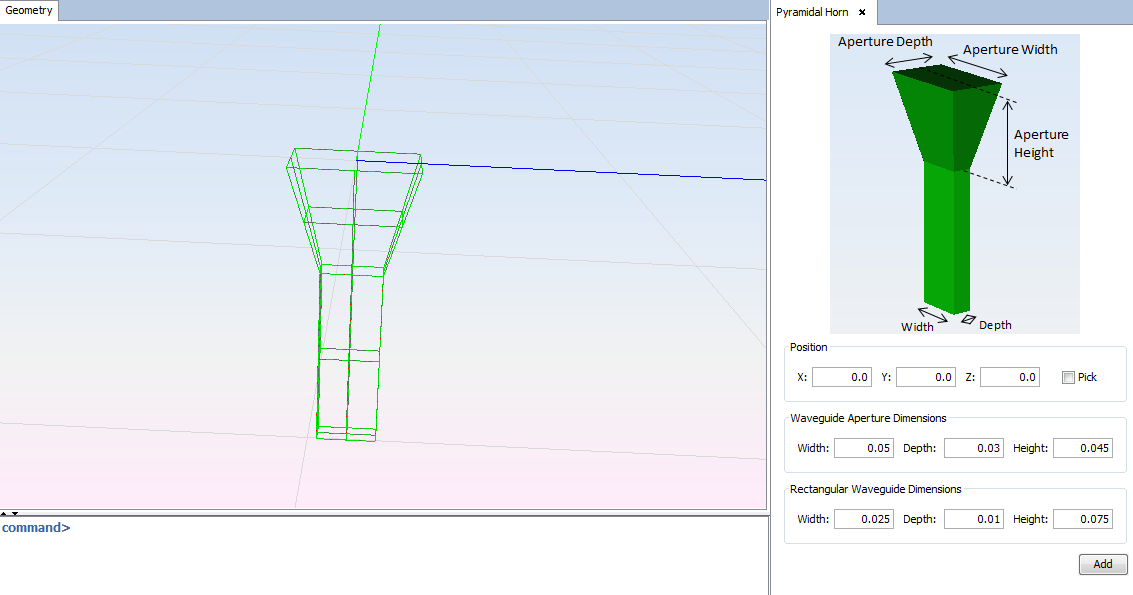Screen dimensions: 1133x595
Task: Click the Waveguide Aperture Height field
Action: pos(1082,448)
